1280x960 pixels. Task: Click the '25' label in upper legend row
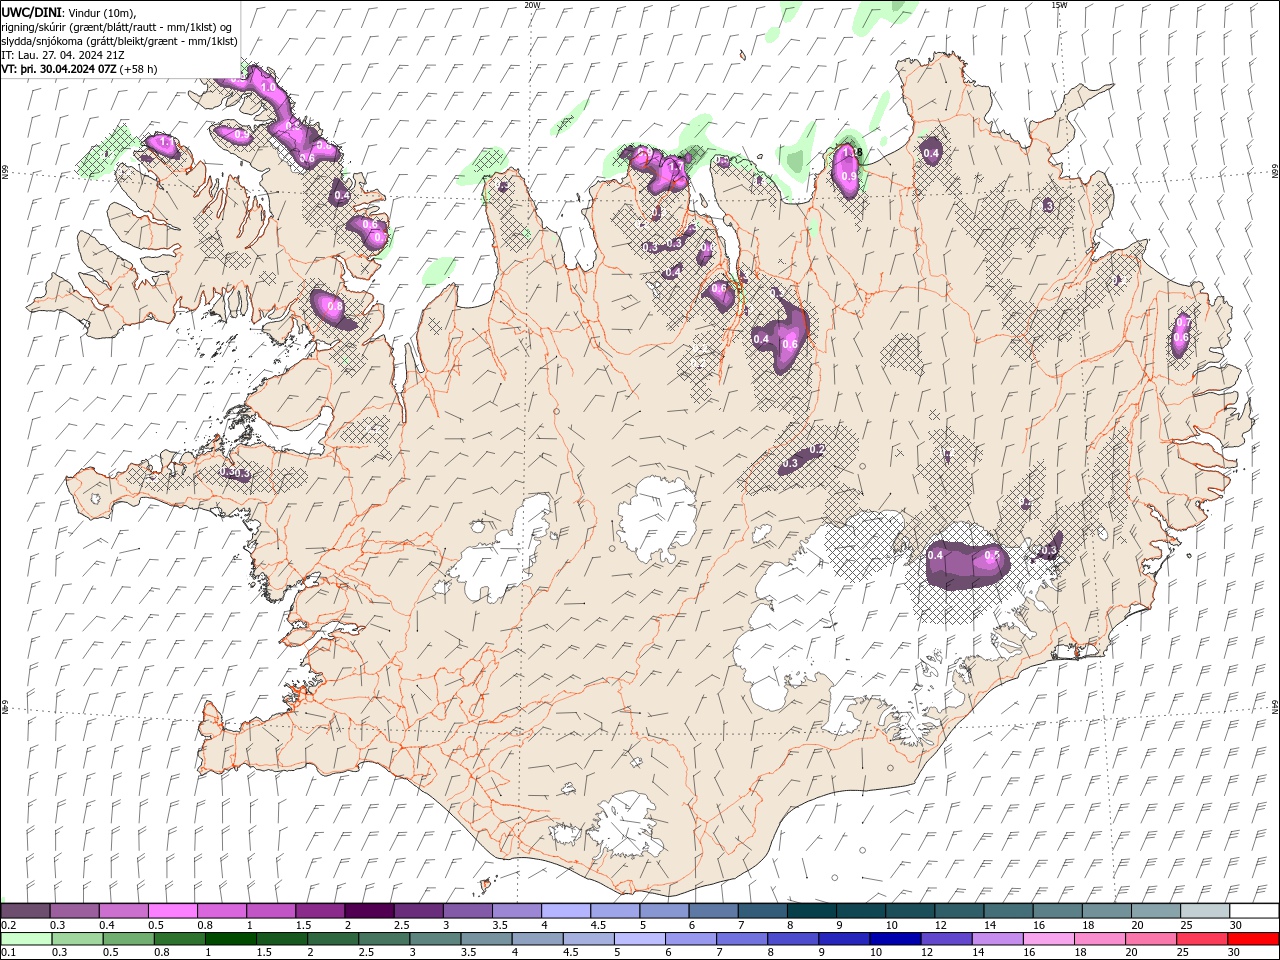(x=1185, y=925)
